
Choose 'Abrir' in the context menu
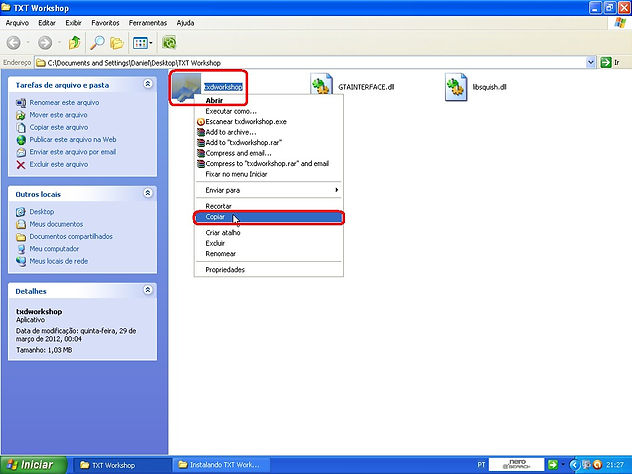tap(268, 100)
